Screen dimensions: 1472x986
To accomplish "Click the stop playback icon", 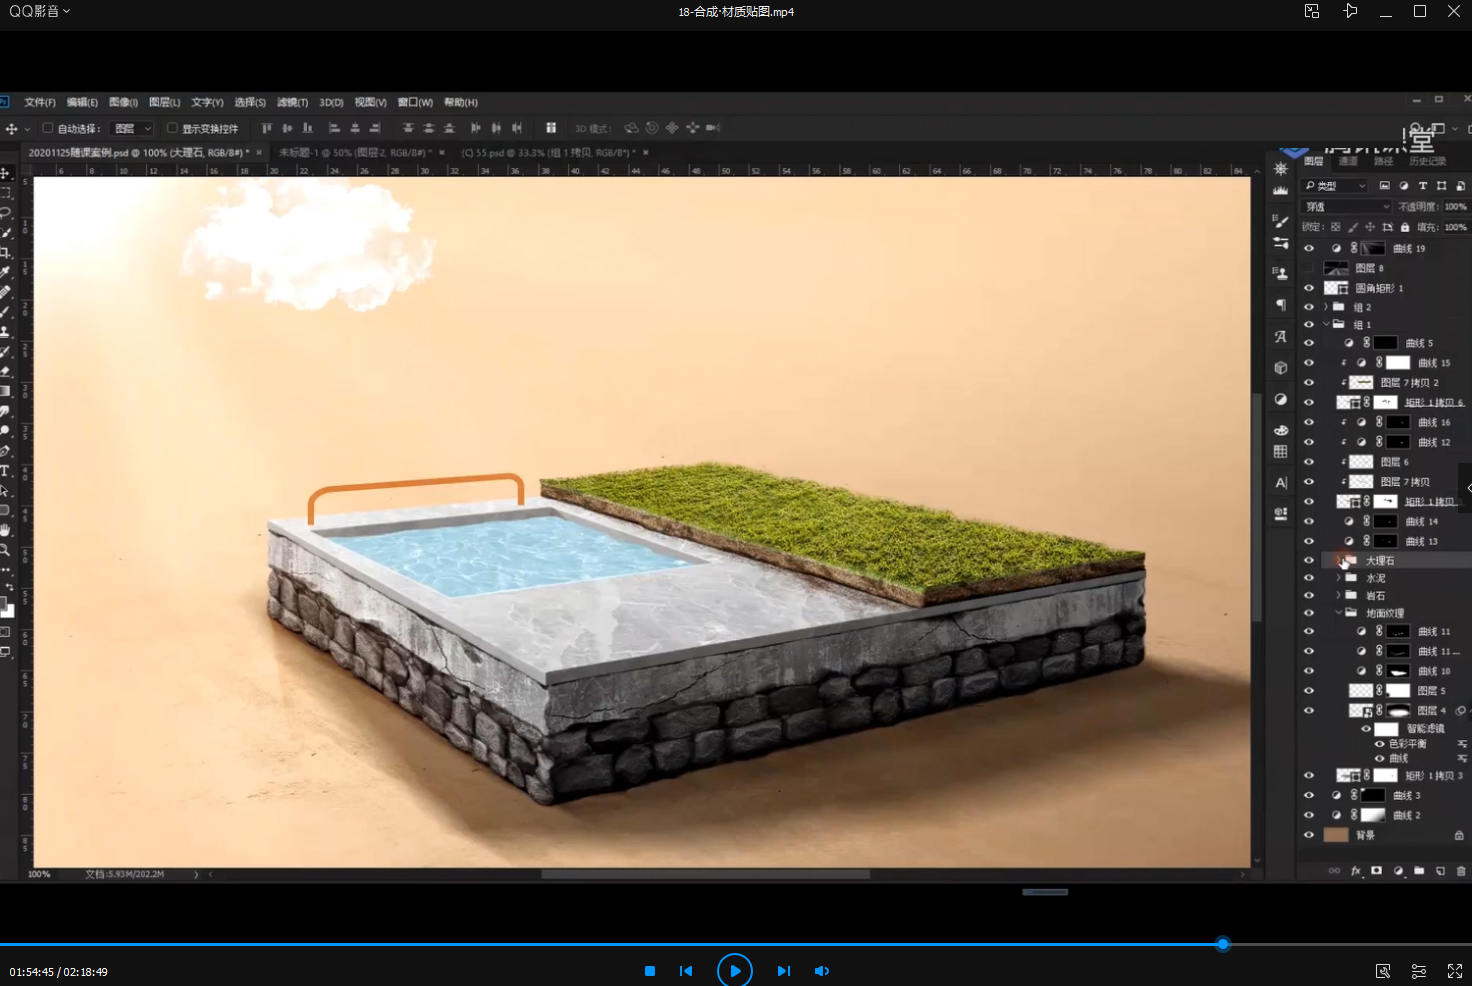I will tap(650, 971).
